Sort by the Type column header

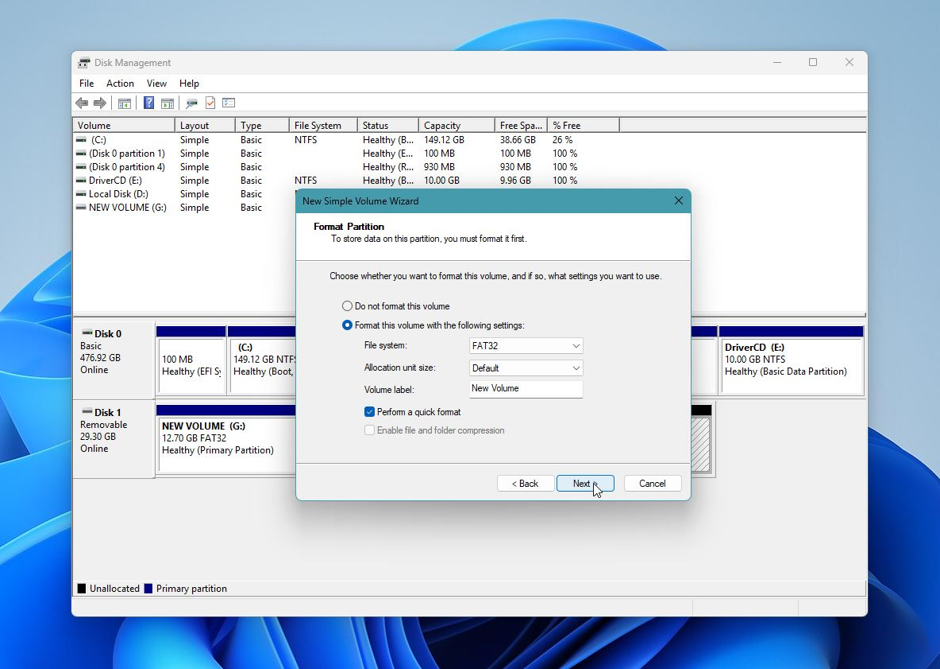click(262, 125)
